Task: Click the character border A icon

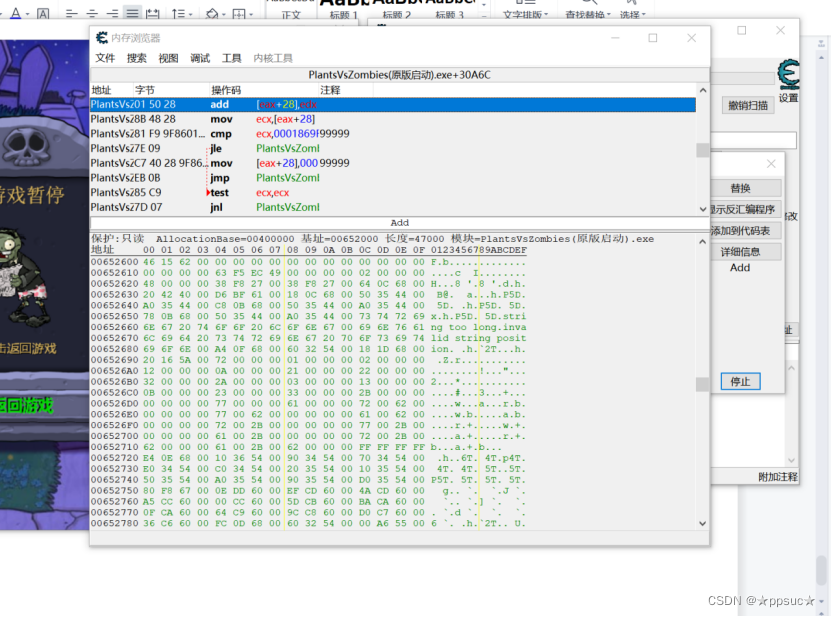Action: click(x=43, y=13)
